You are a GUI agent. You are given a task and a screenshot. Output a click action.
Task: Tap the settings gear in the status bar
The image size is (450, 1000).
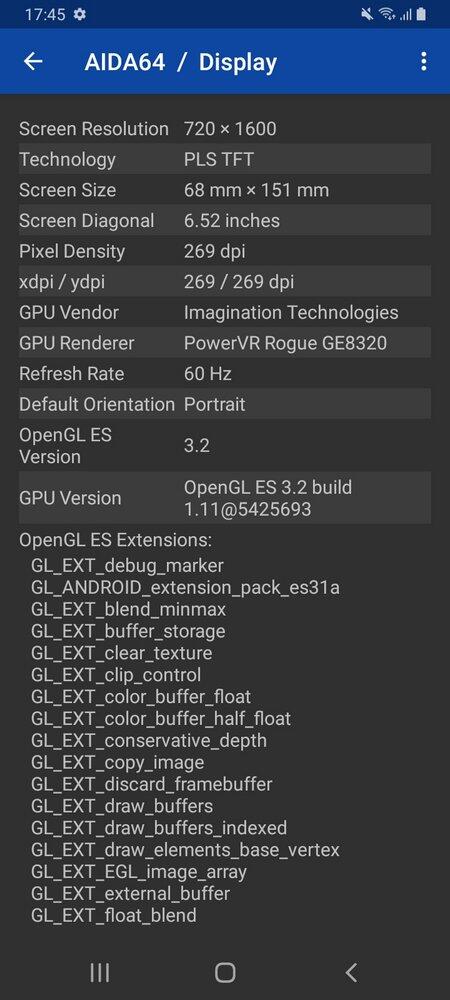(80, 14)
